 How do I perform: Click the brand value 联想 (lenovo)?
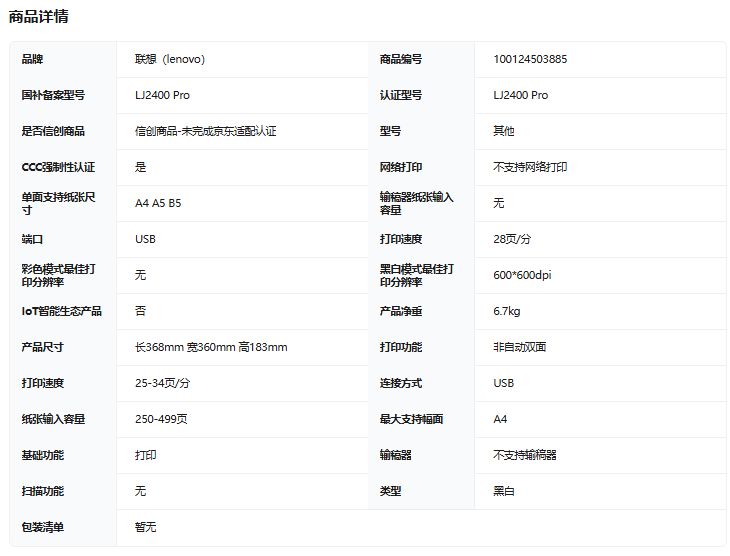[x=170, y=59]
